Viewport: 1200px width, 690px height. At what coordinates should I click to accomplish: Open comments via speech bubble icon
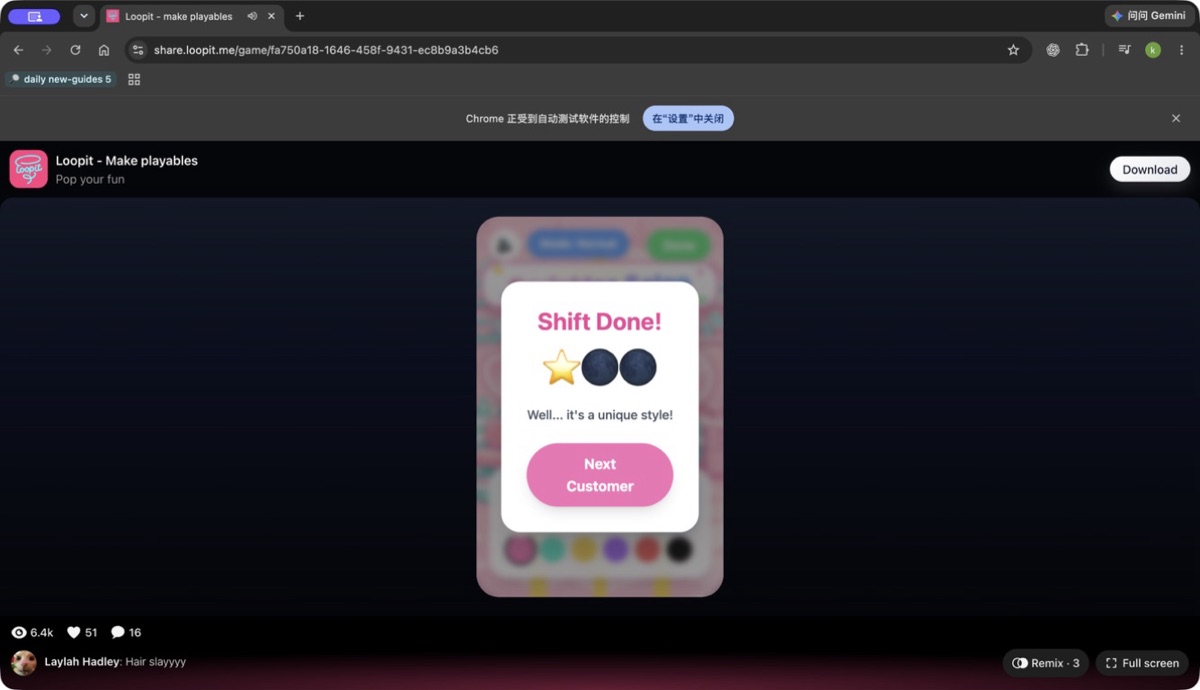(118, 633)
